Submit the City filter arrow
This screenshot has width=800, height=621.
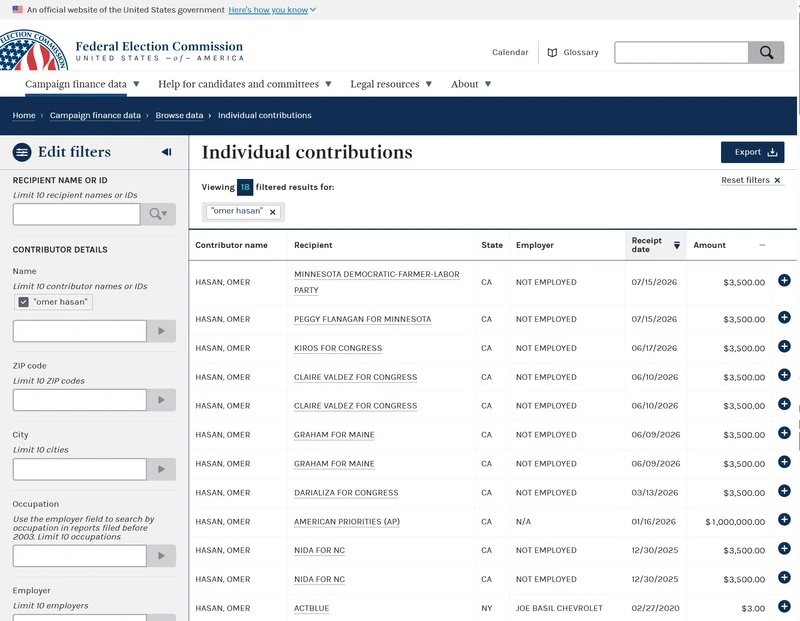pos(161,469)
